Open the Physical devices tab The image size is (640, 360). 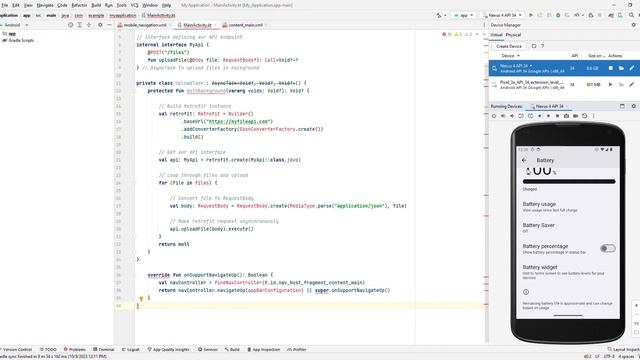coord(513,35)
